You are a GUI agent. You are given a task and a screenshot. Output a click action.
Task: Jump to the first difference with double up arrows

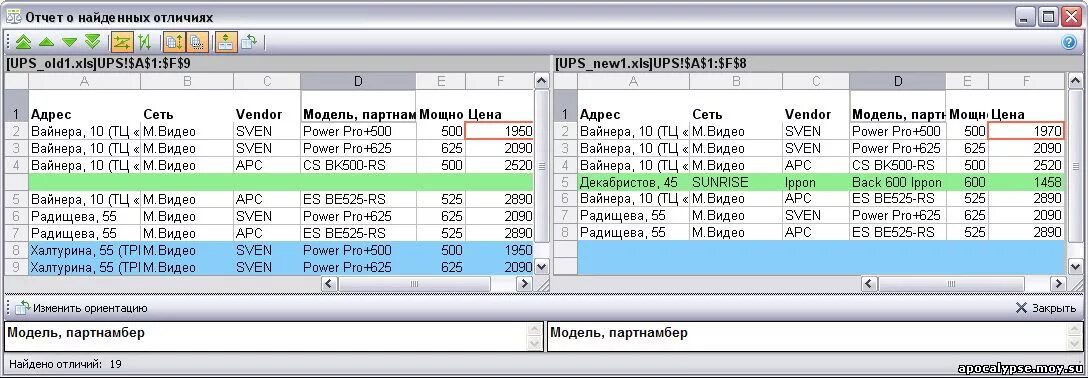point(24,42)
